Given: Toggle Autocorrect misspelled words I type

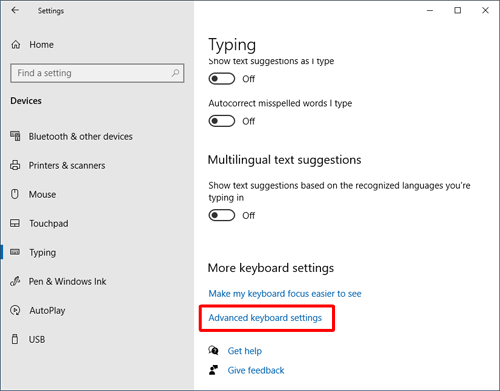Looking at the screenshot, I should pyautogui.click(x=222, y=121).
